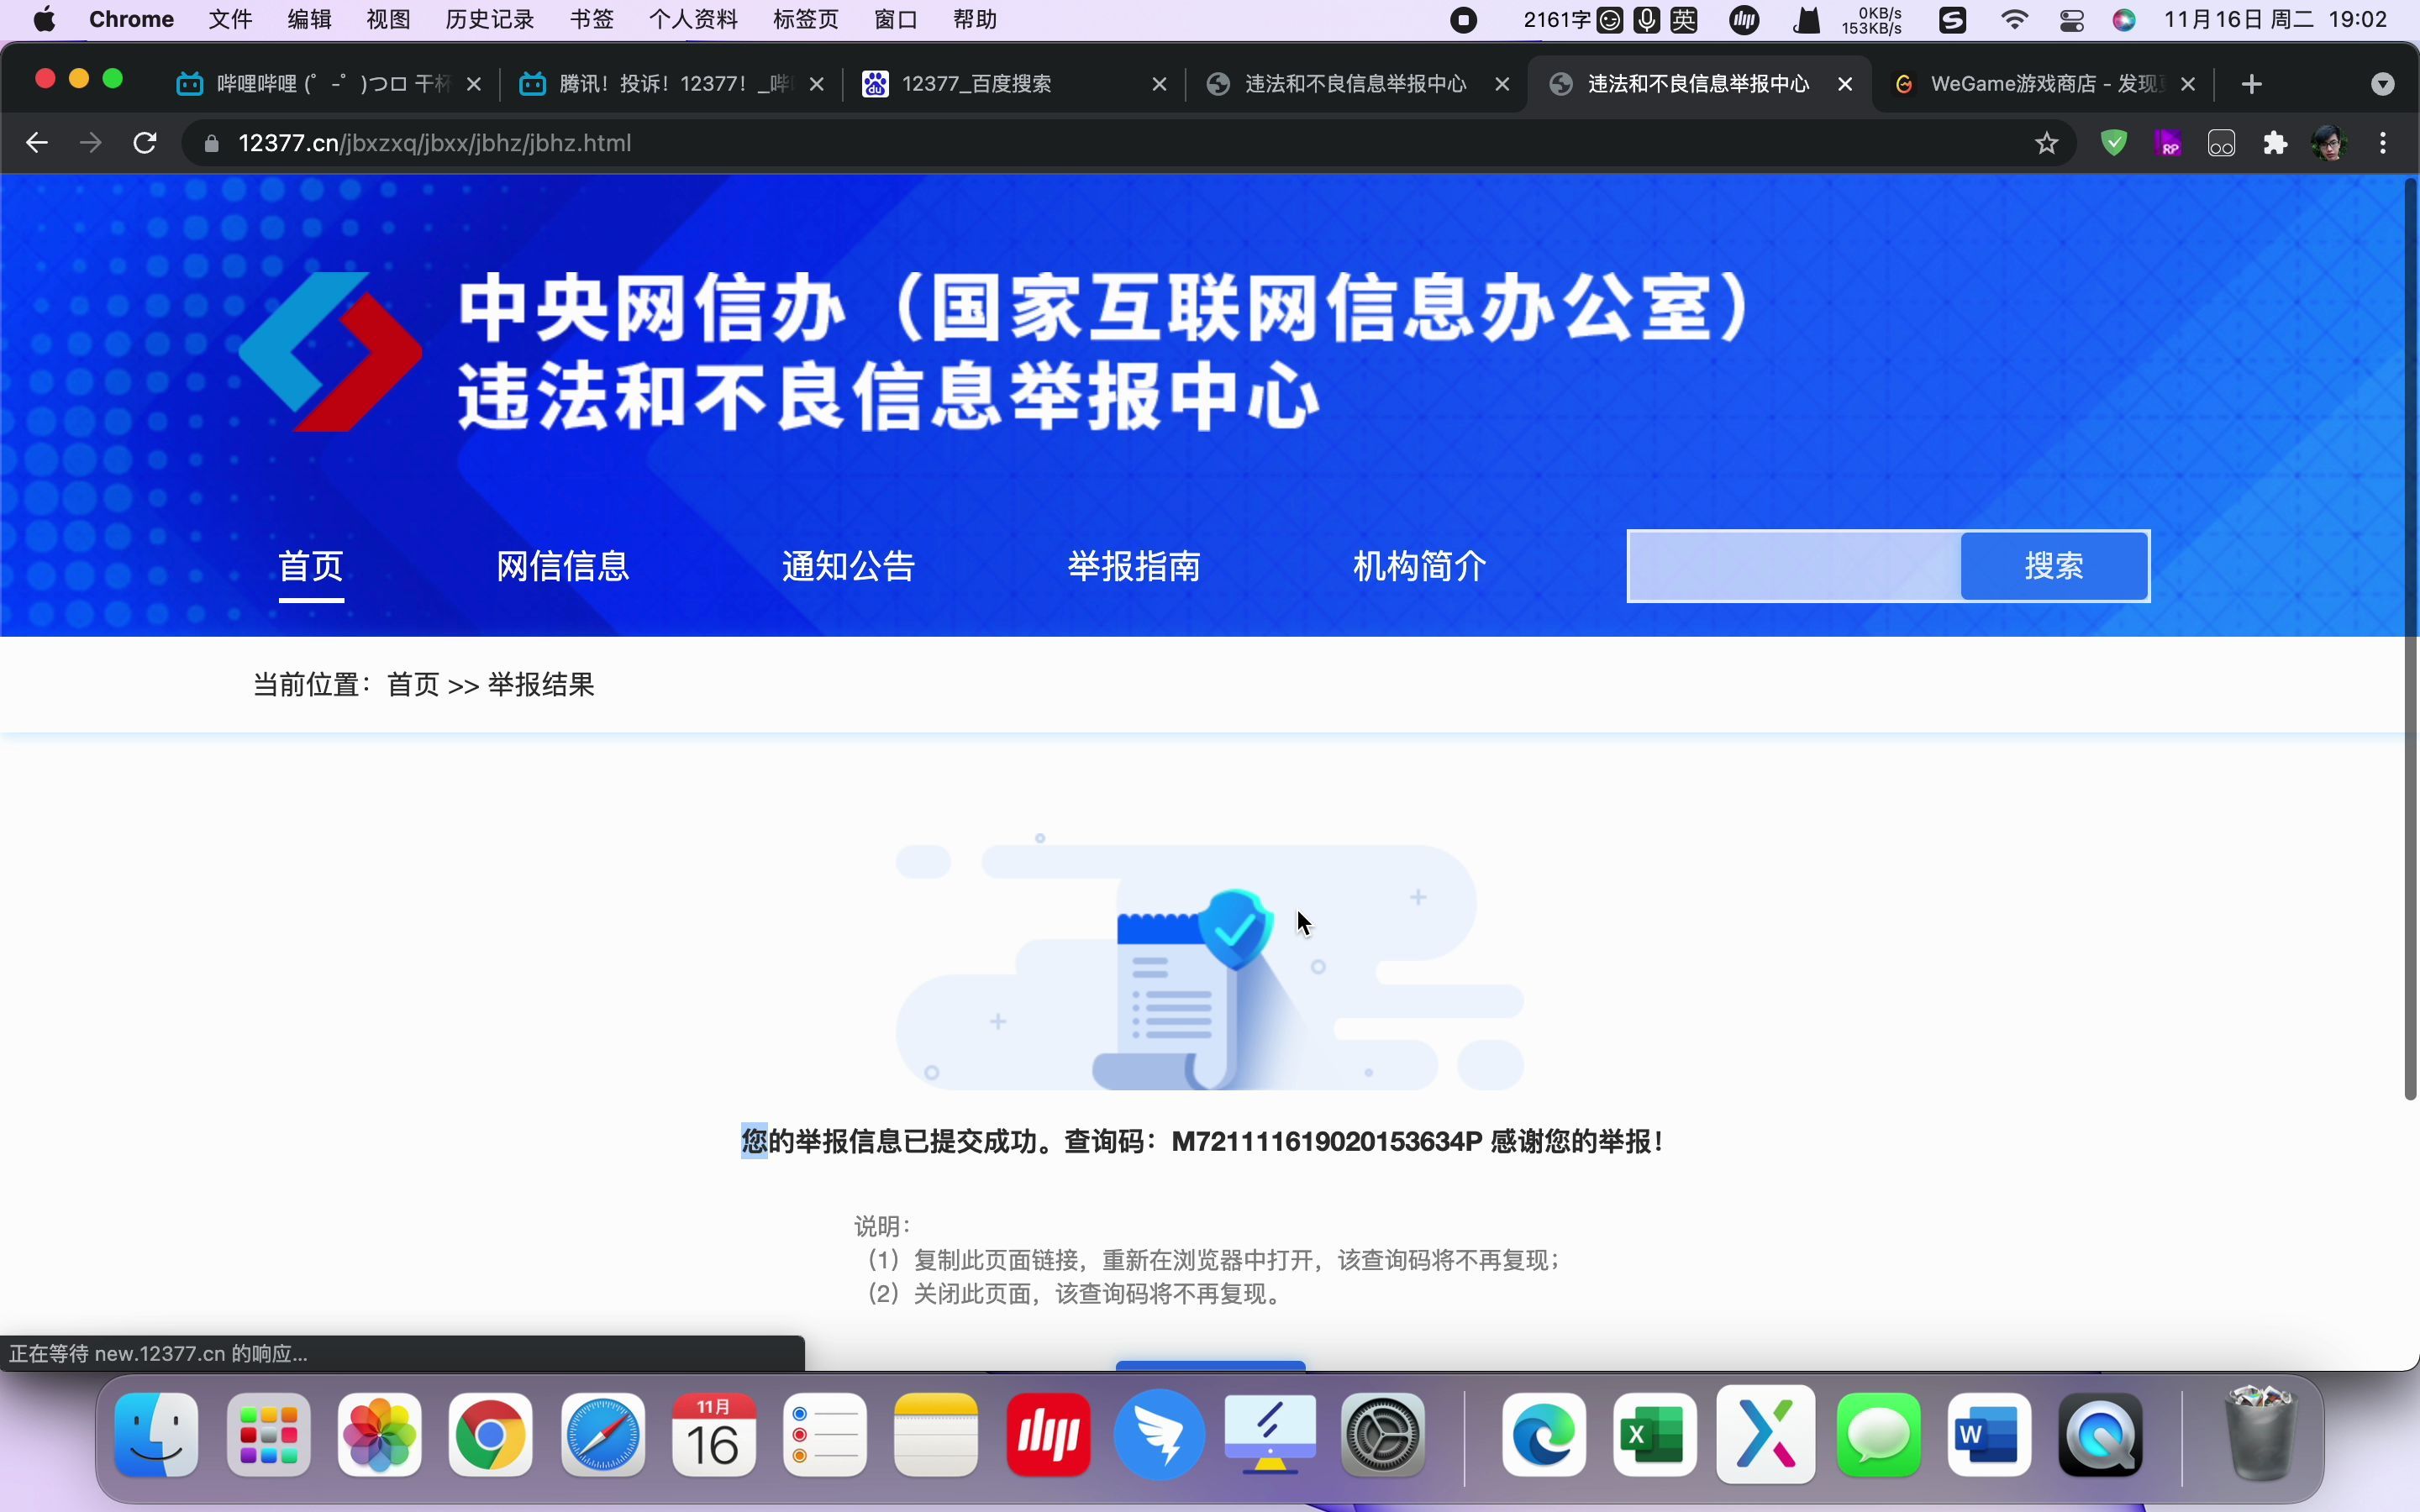Click the Messages dock icon
Viewport: 2420px width, 1512px height.
(1878, 1436)
